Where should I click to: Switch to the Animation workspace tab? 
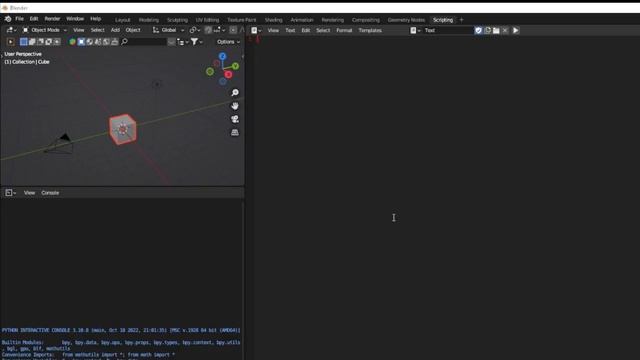302,20
